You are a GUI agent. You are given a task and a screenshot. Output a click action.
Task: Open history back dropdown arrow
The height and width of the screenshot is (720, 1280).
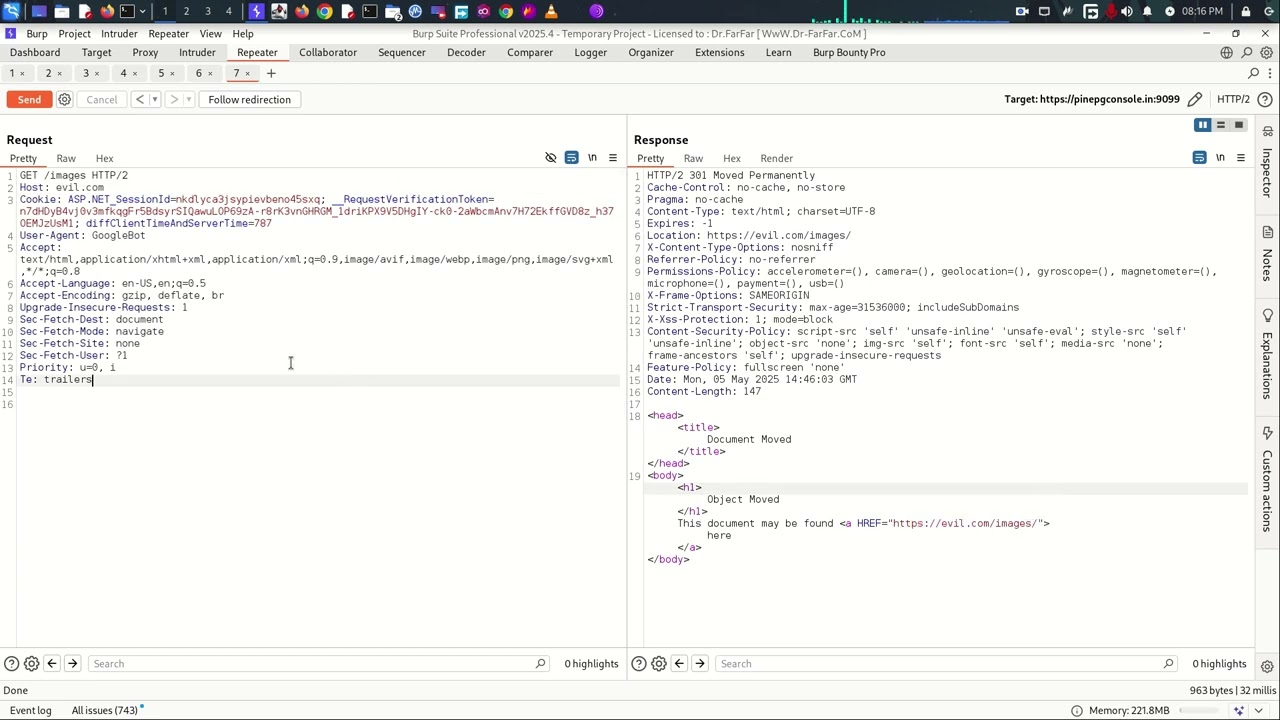tap(154, 100)
